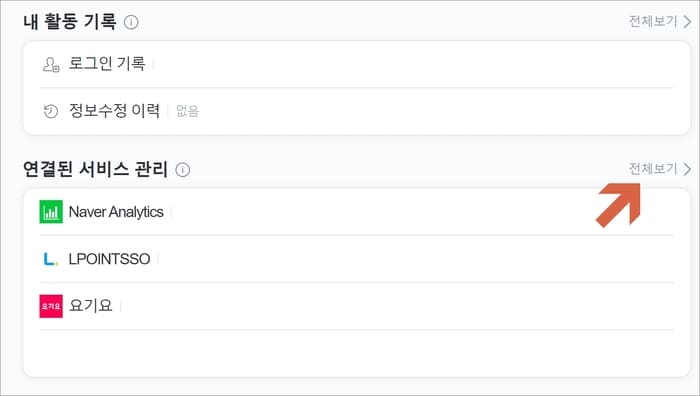Click the info icon beside 내 활동 기록
Screen dimensions: 700x396
131,22
